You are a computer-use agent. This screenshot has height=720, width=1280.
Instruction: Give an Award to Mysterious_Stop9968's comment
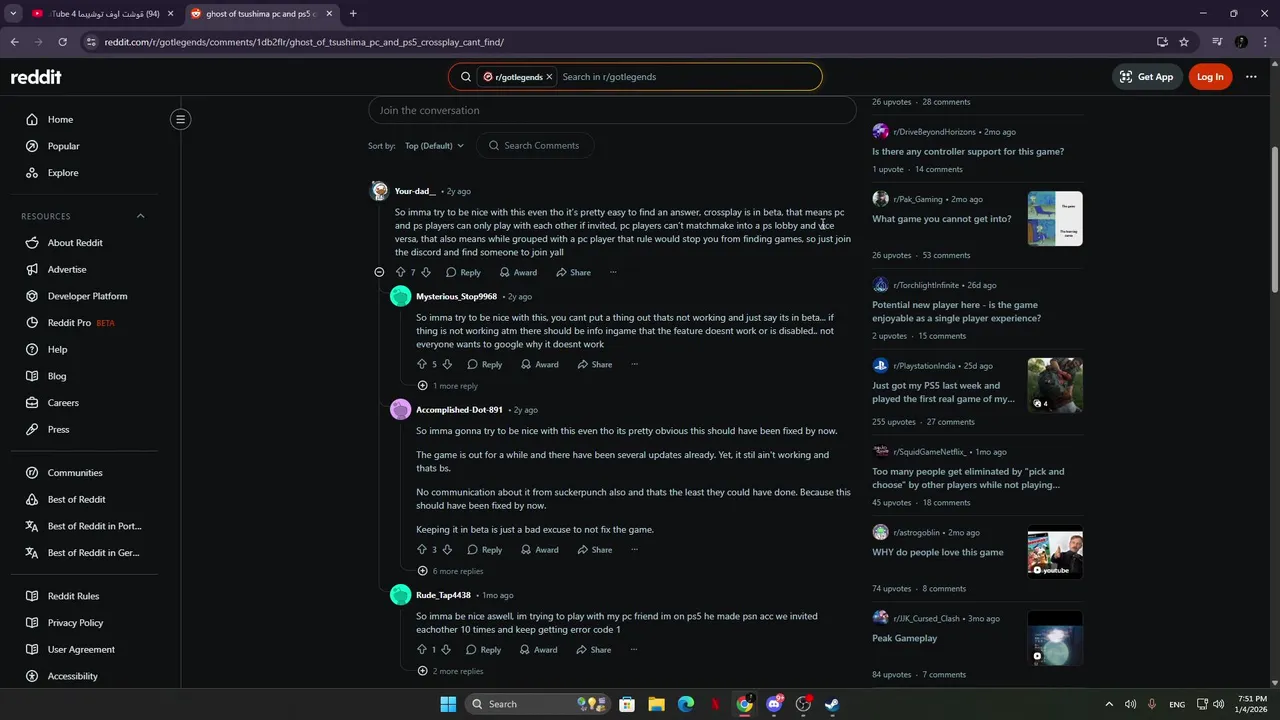tap(540, 364)
